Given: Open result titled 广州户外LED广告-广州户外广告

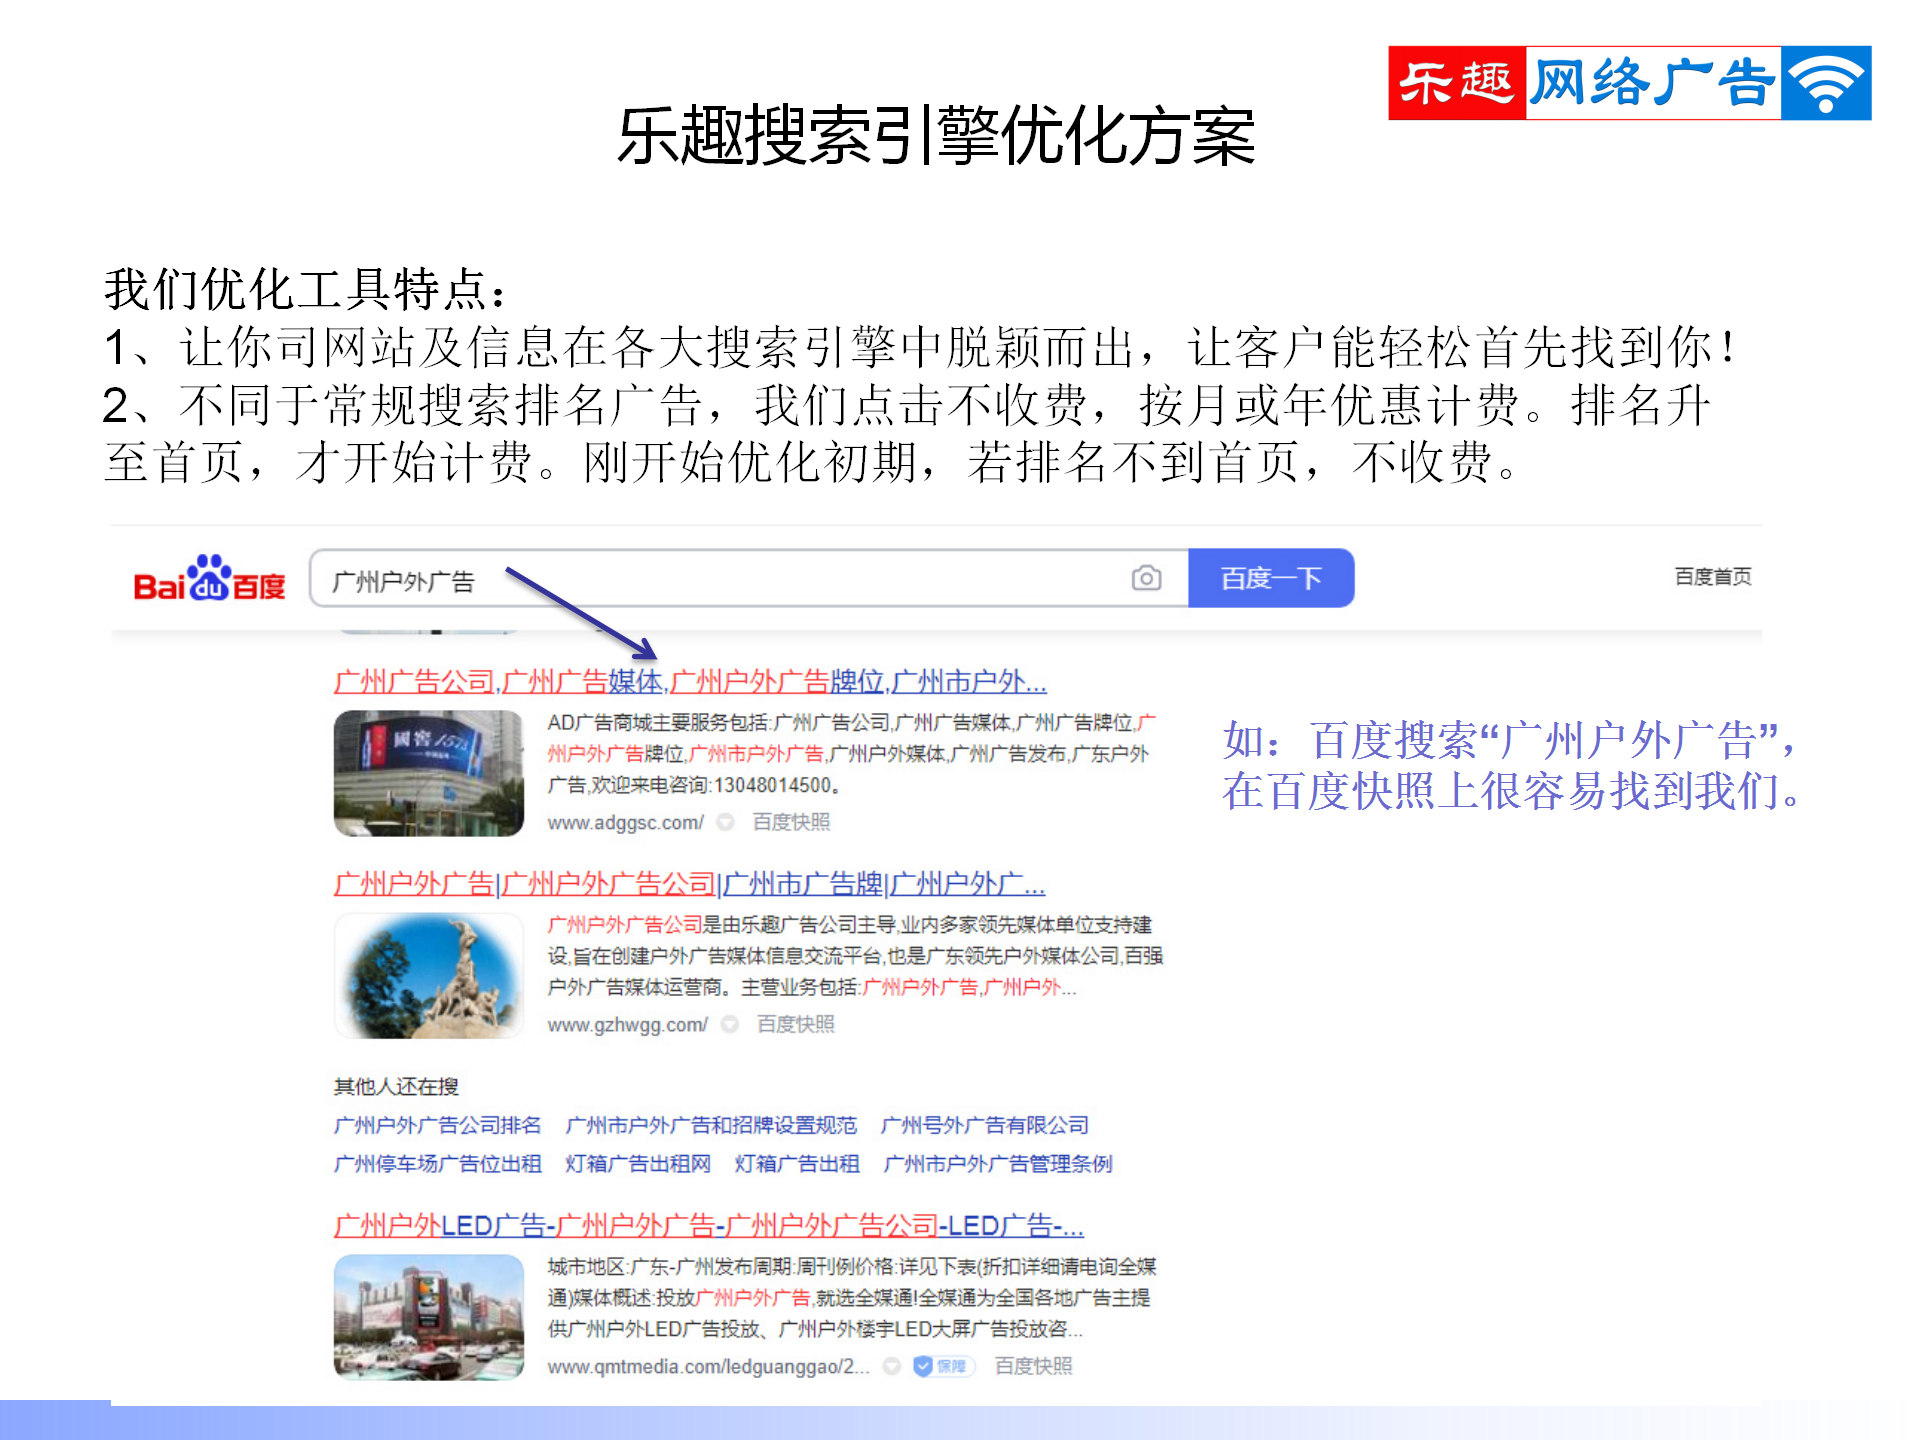Looking at the screenshot, I should [708, 1226].
